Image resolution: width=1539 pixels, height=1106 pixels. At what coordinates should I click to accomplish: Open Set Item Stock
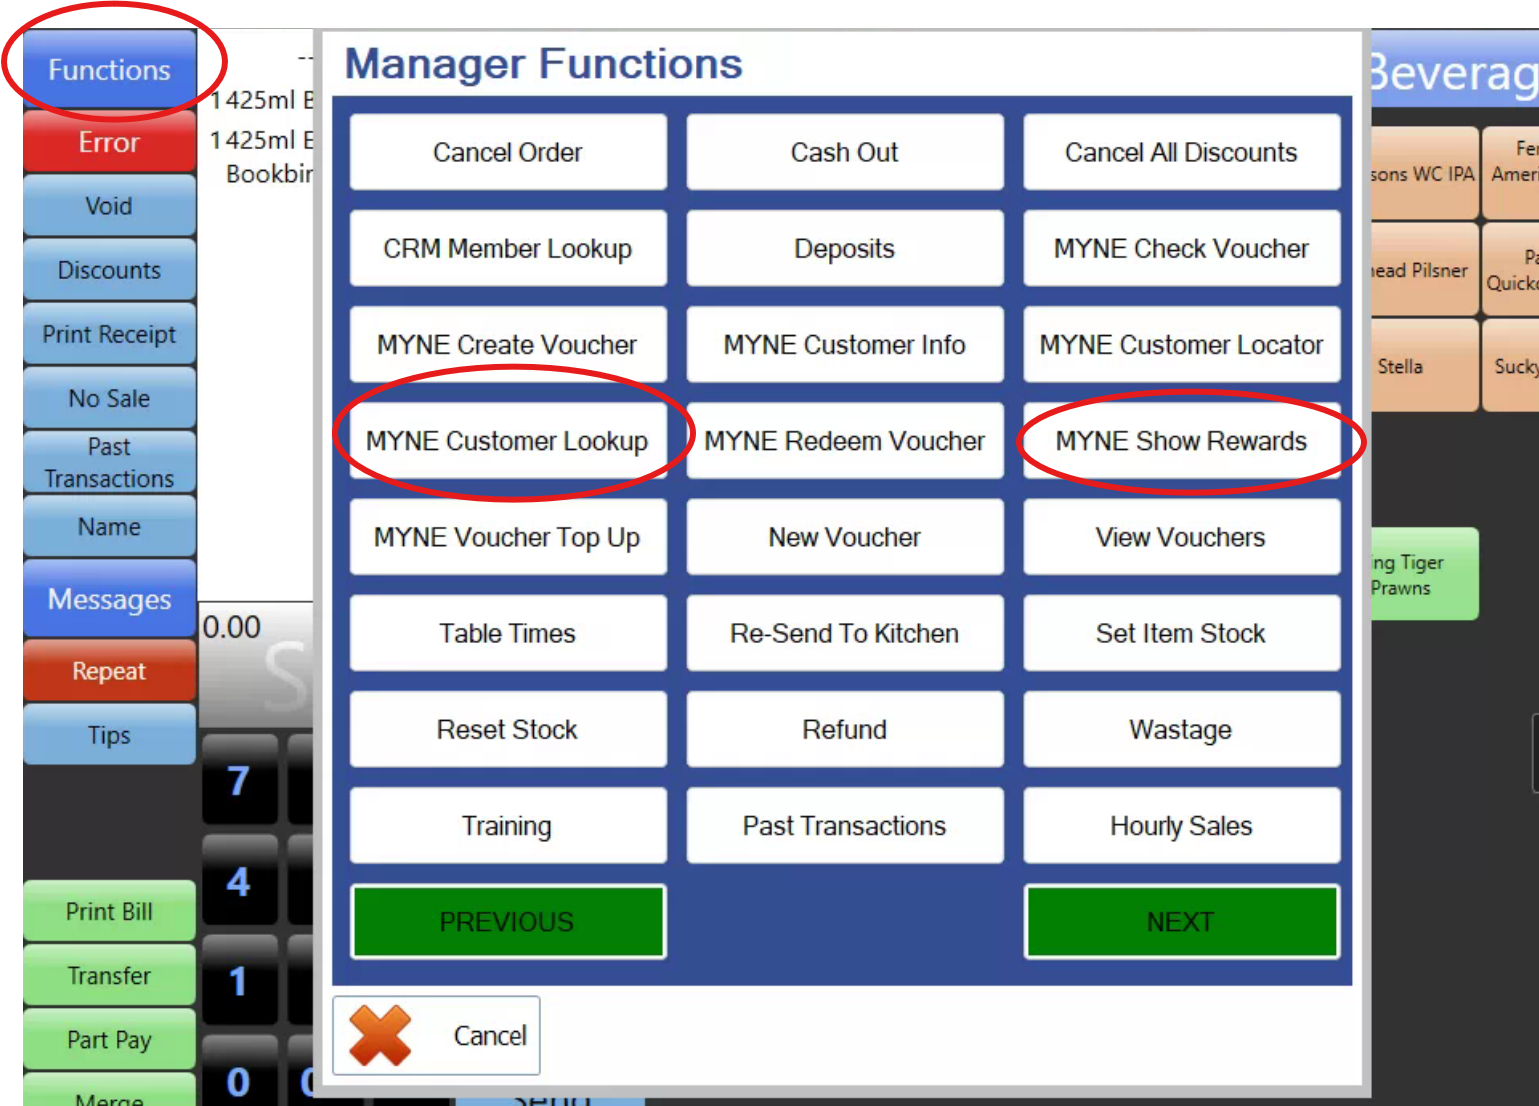1181,633
